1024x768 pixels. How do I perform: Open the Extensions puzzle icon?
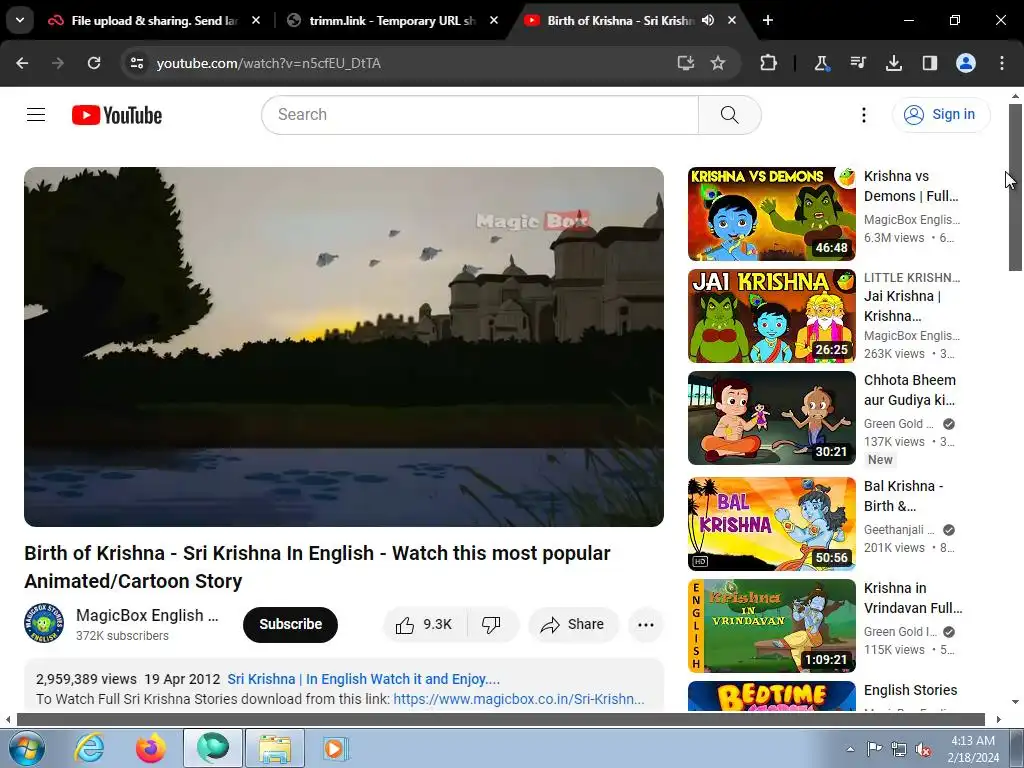(x=769, y=63)
